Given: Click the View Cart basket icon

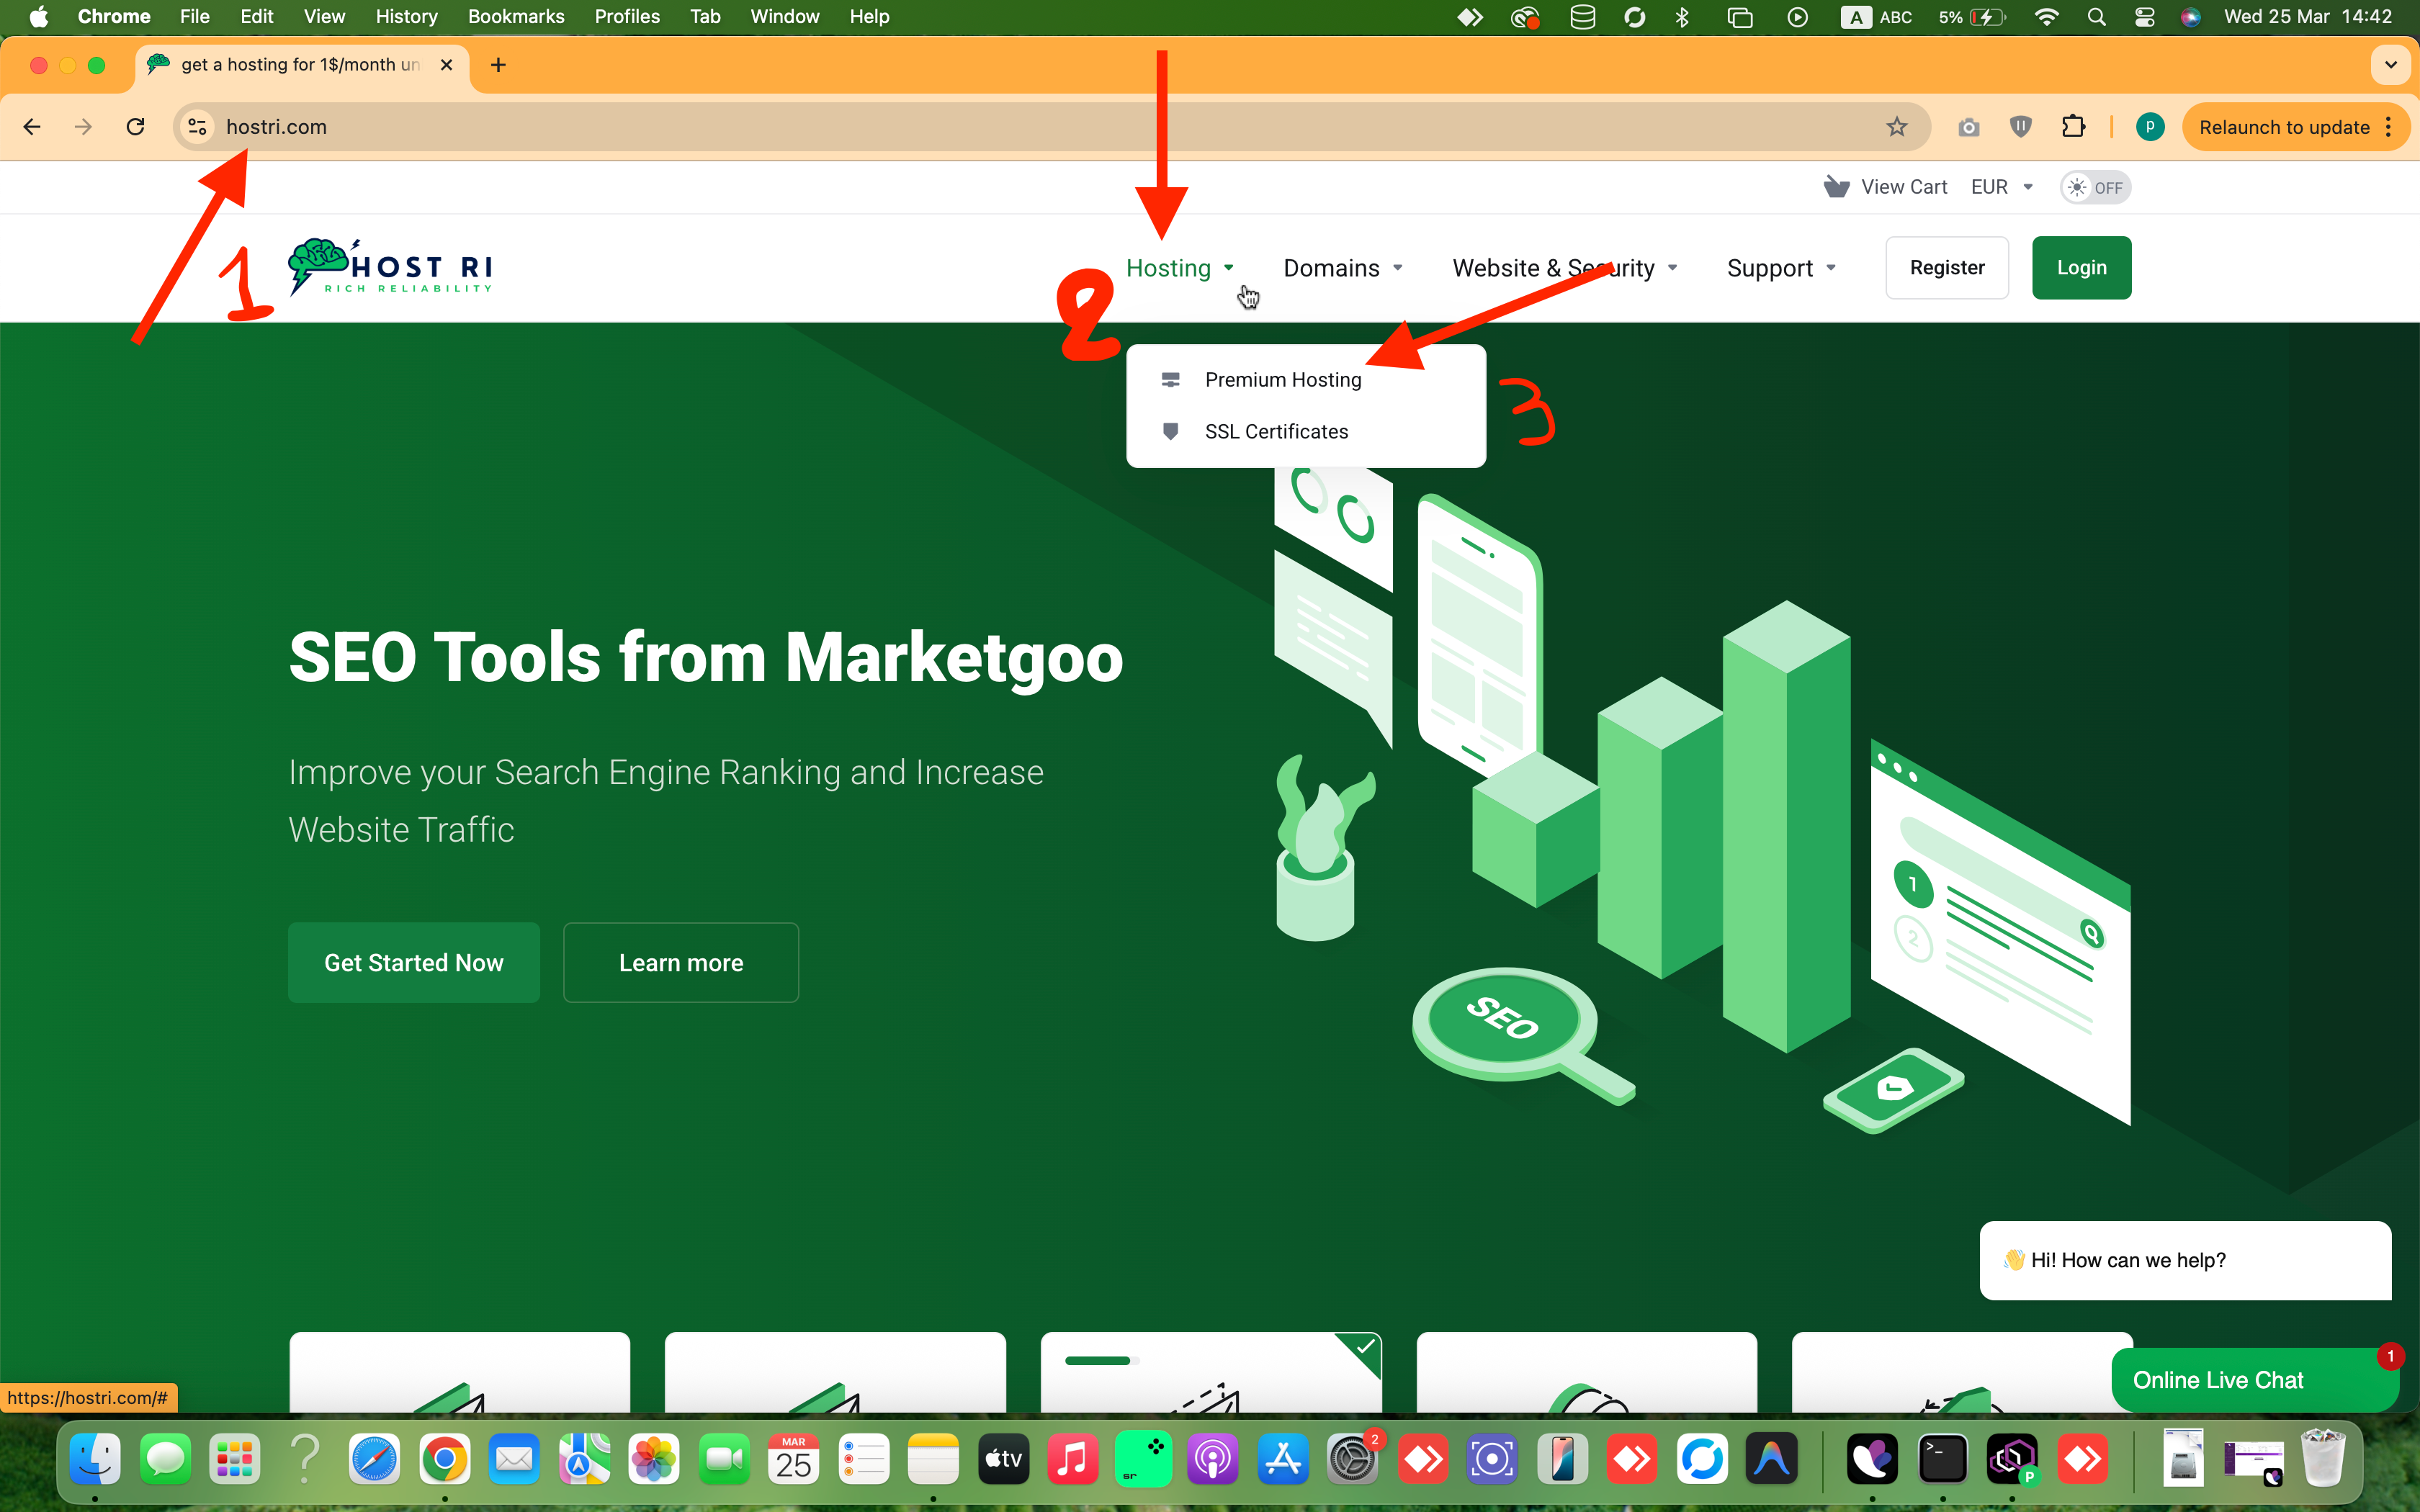Looking at the screenshot, I should (1836, 187).
